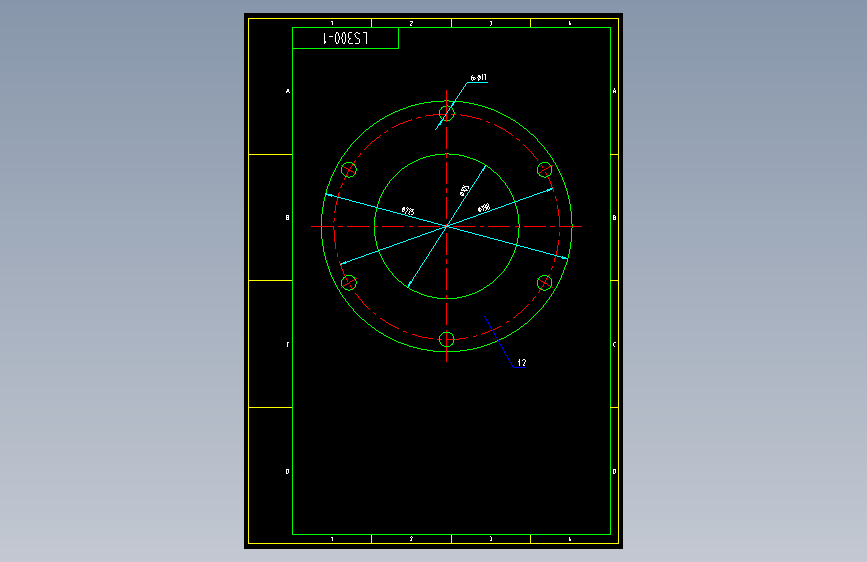The width and height of the screenshot is (867, 562).
Task: Select the upper-left bolt hole circle
Action: pyautogui.click(x=349, y=170)
